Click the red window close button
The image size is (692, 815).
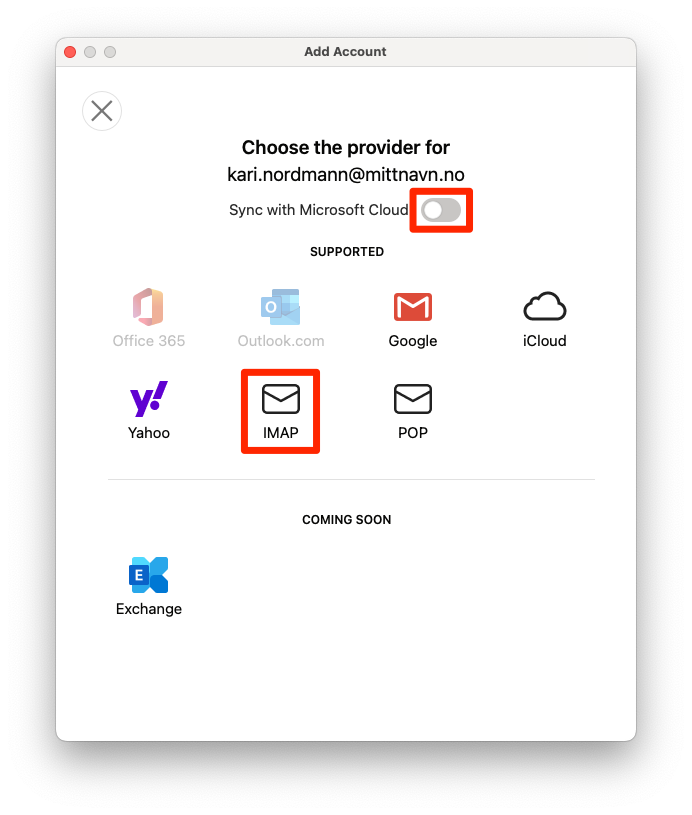coord(70,52)
